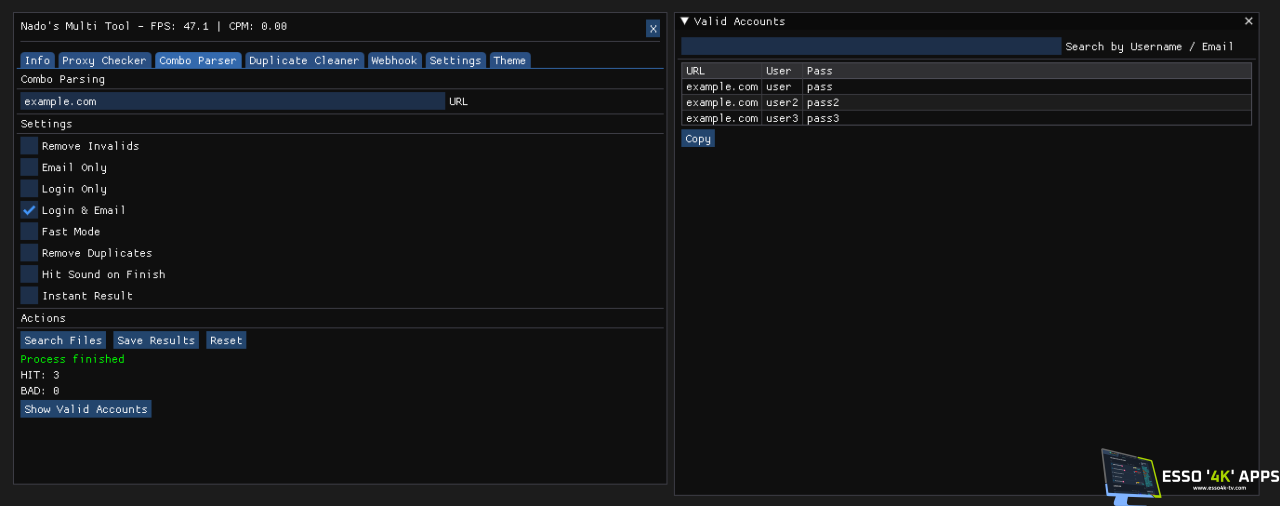Enable Hit Sound on Finish
This screenshot has height=506, width=1280.
click(29, 274)
